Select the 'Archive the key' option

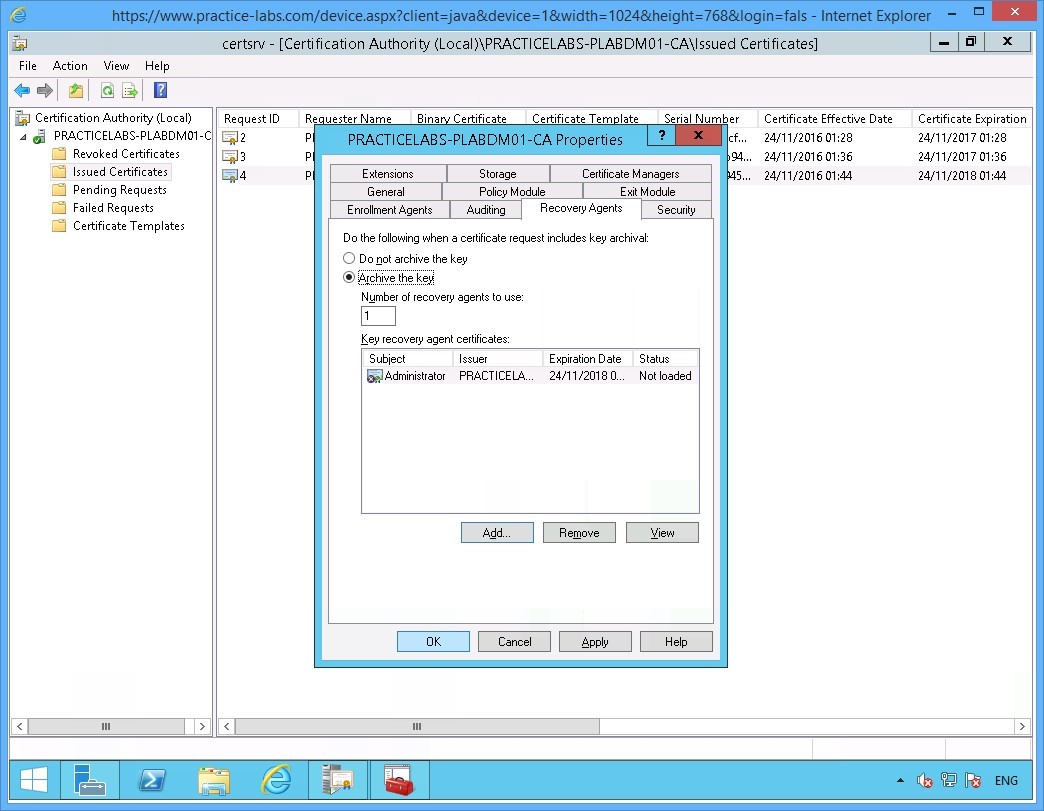click(350, 278)
